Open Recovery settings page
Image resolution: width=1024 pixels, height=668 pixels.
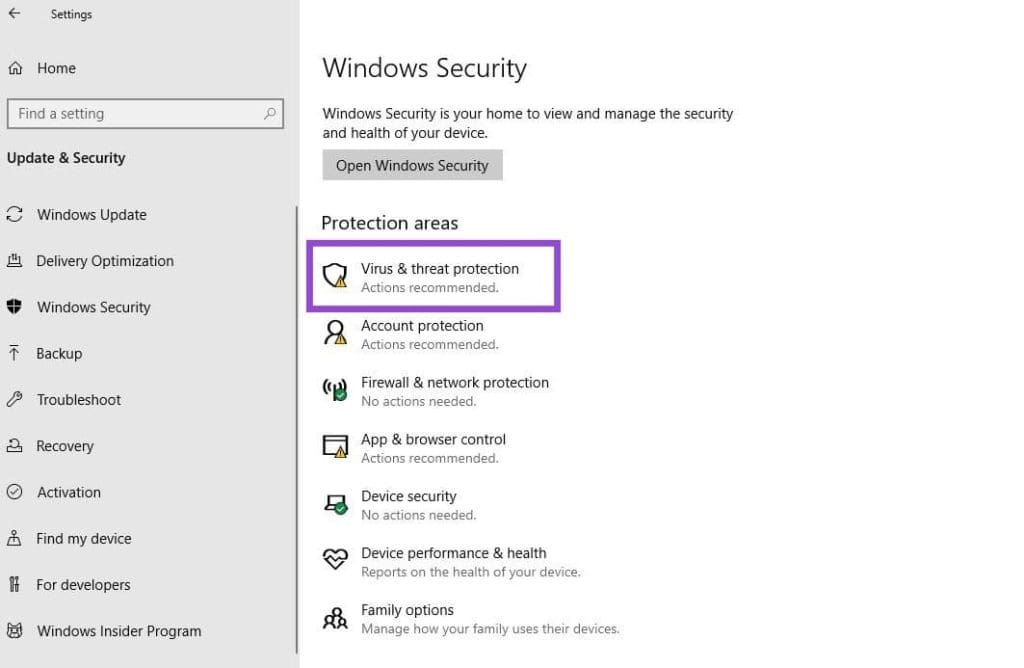coord(64,446)
